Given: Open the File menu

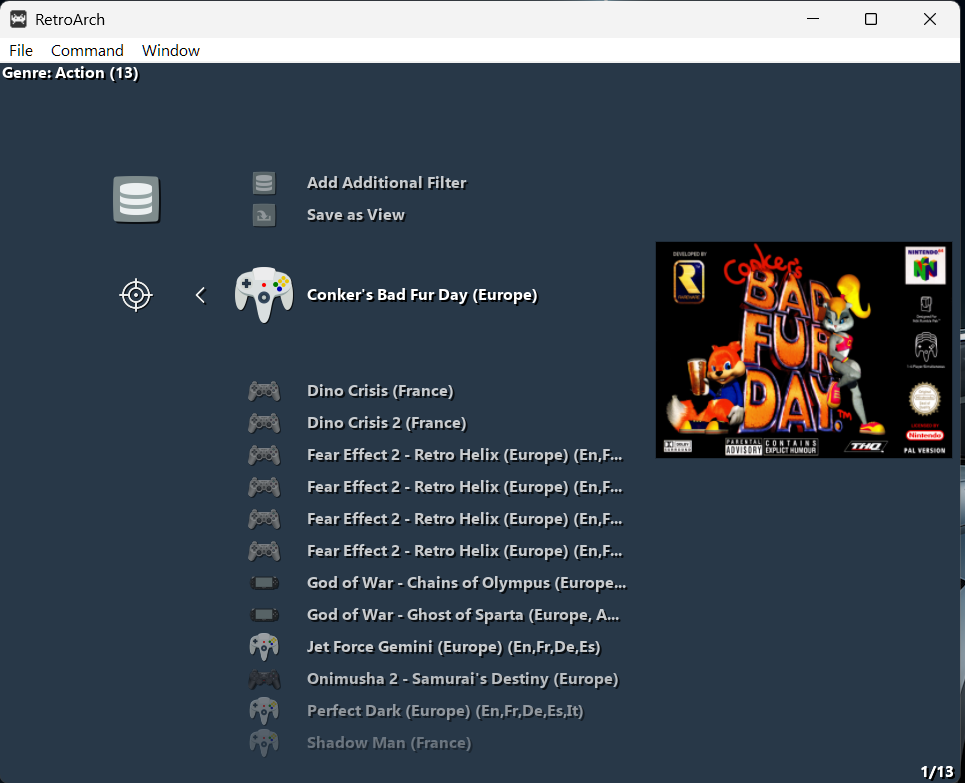Looking at the screenshot, I should pos(21,50).
